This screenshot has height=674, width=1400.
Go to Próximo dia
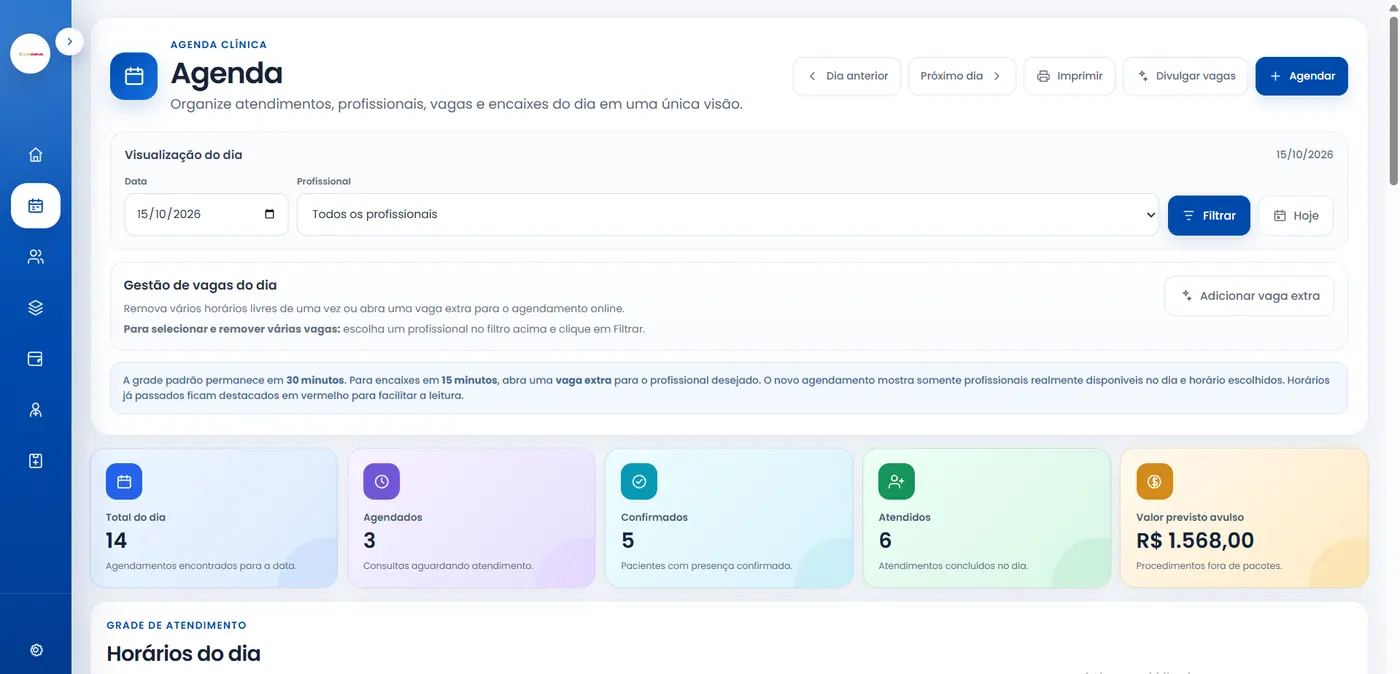(961, 76)
